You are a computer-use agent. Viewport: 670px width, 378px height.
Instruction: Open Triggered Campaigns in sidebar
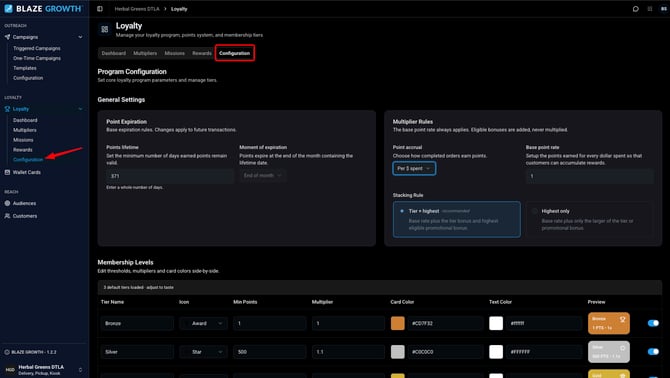pyautogui.click(x=37, y=48)
